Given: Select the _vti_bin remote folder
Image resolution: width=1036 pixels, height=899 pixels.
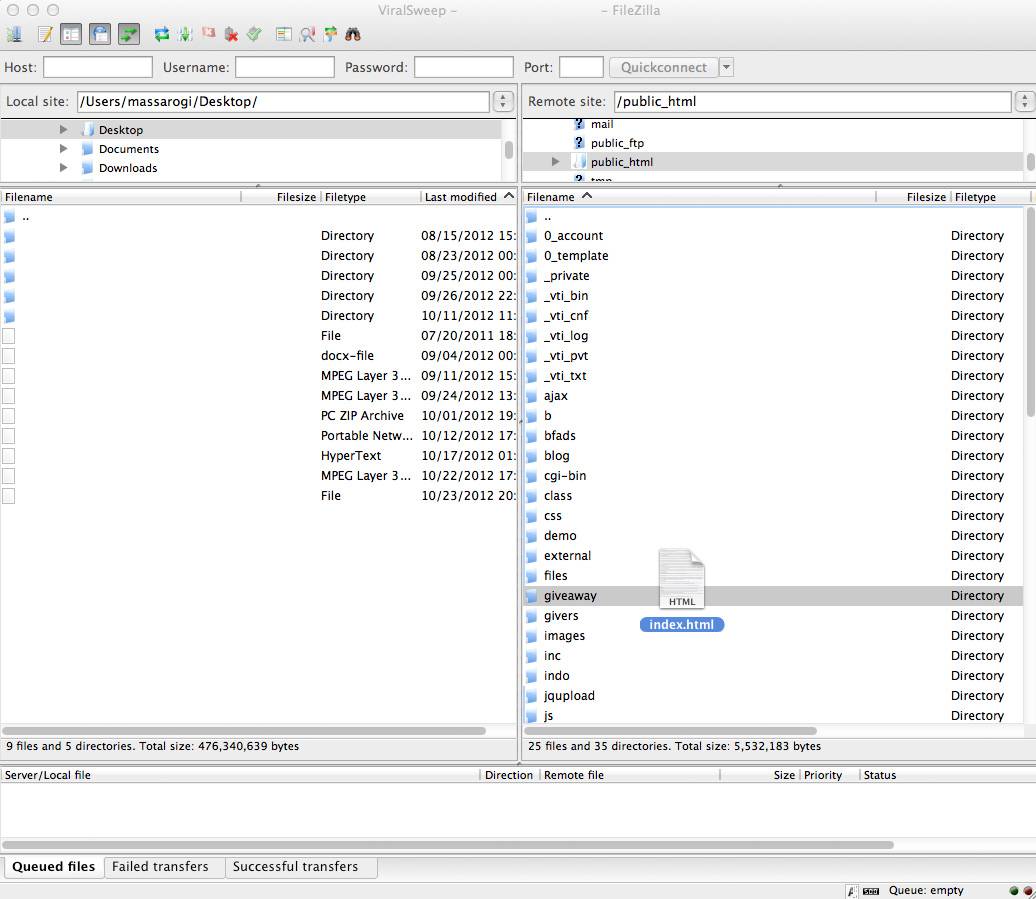Looking at the screenshot, I should point(773,296).
